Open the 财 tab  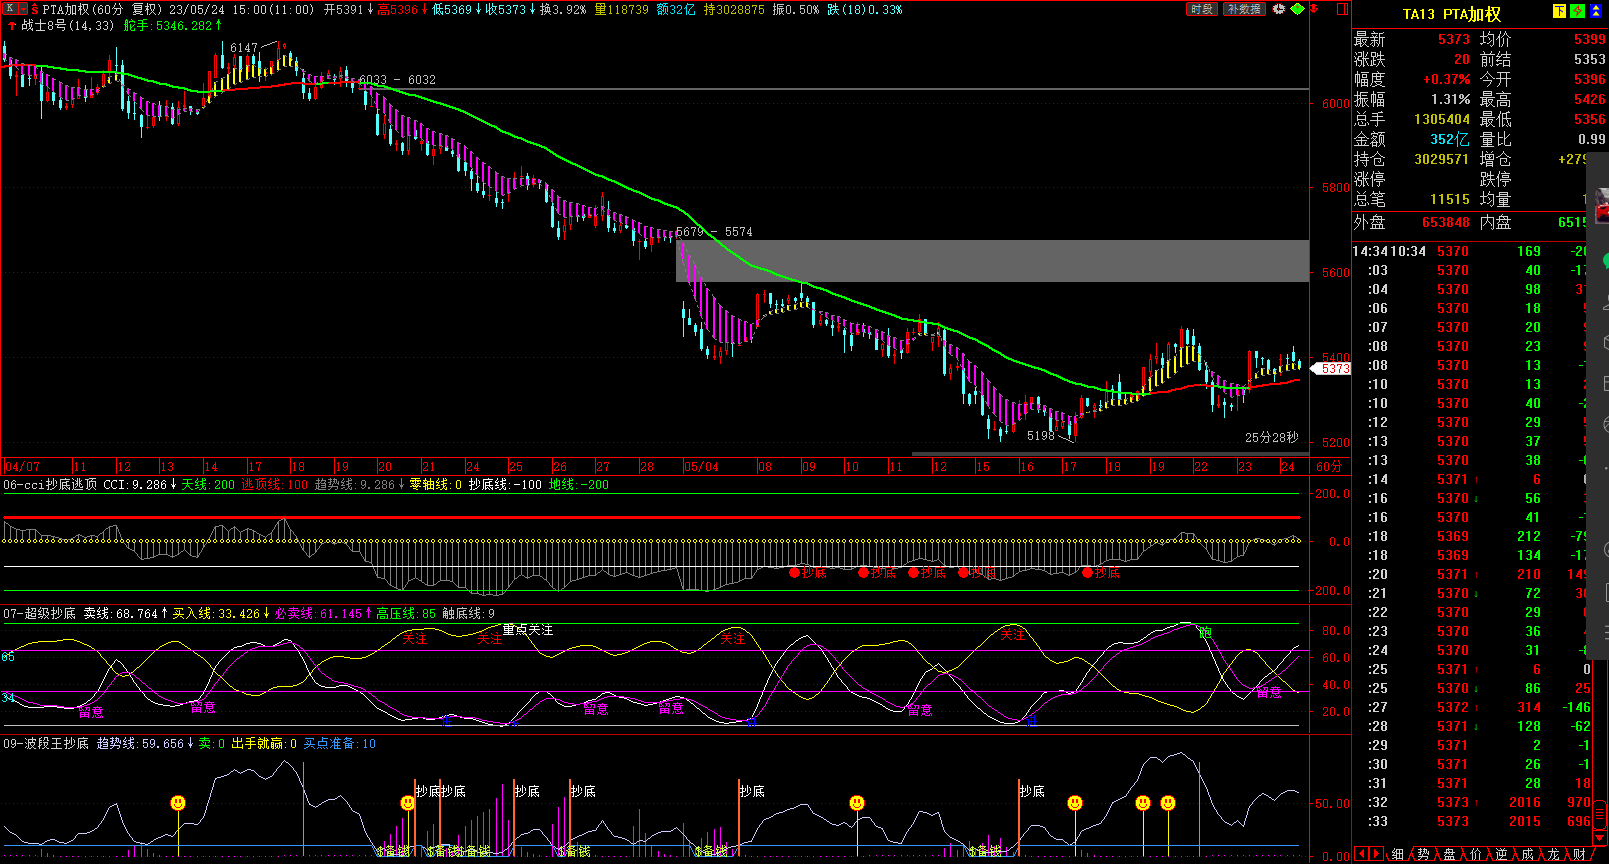(1579, 854)
